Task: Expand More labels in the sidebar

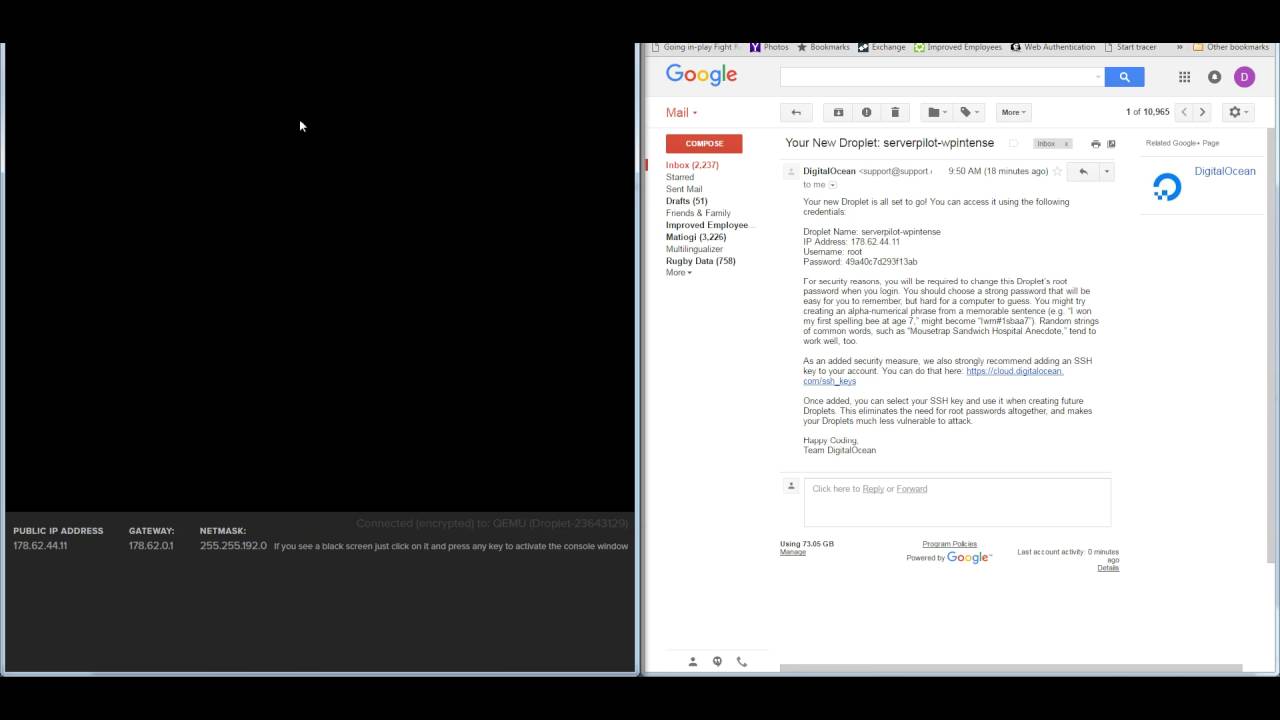Action: [679, 272]
